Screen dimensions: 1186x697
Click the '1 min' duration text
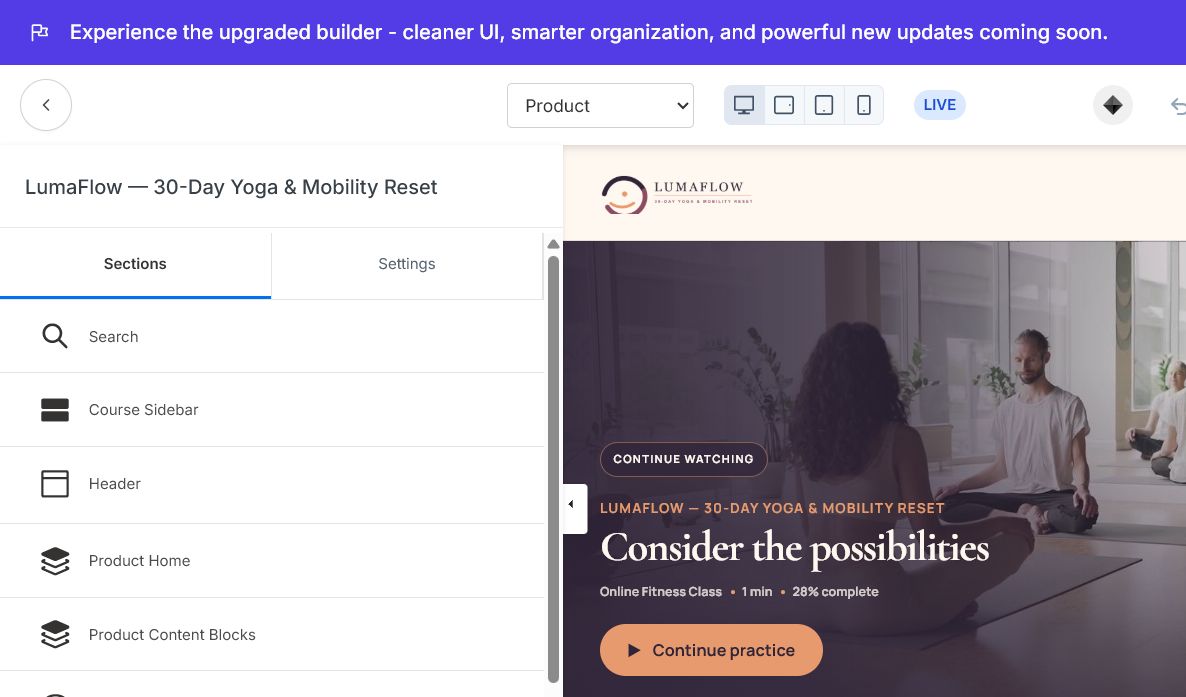[x=756, y=592]
